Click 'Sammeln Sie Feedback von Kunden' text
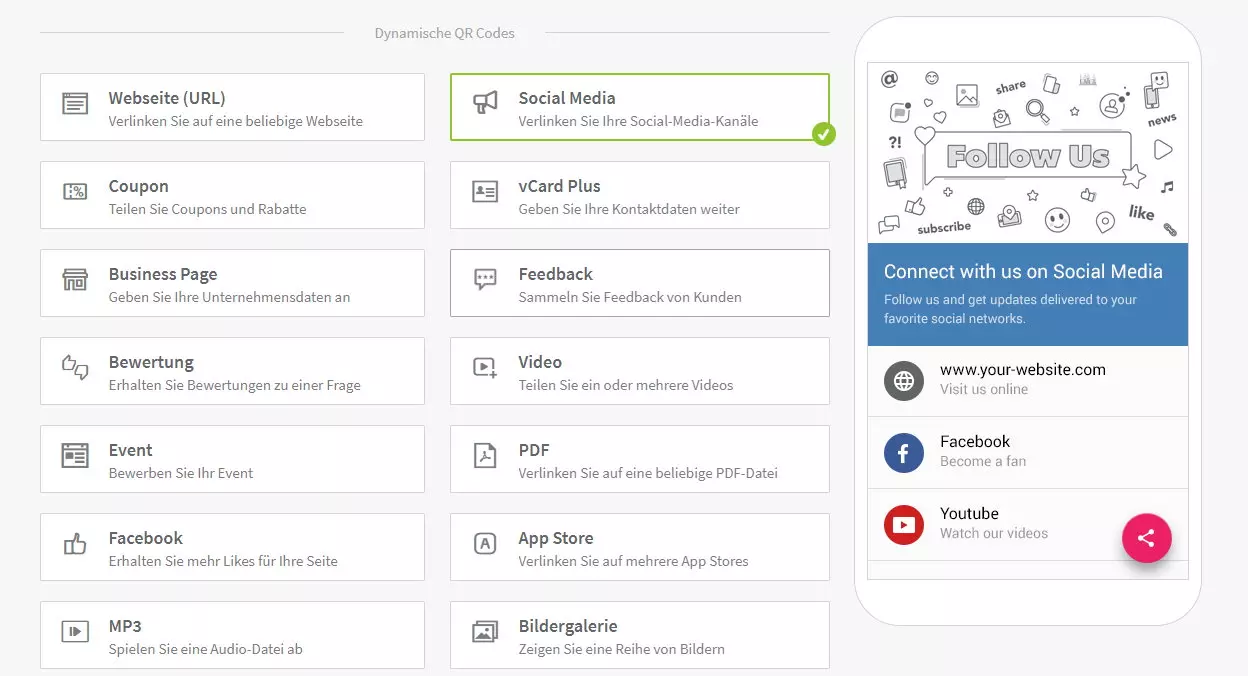Screen dimensions: 1248x676 630,297
